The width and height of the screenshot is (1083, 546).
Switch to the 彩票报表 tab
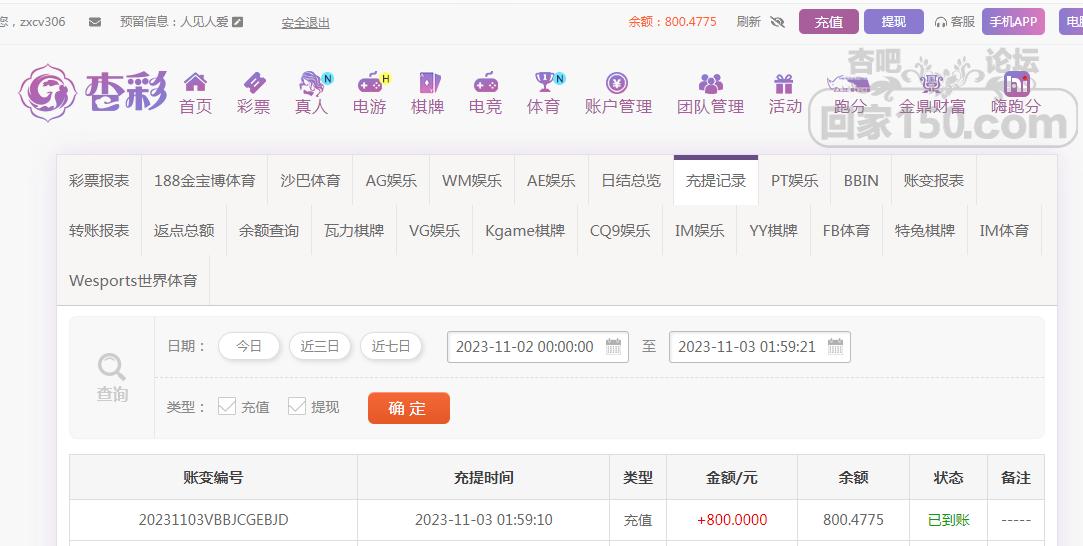coord(99,181)
